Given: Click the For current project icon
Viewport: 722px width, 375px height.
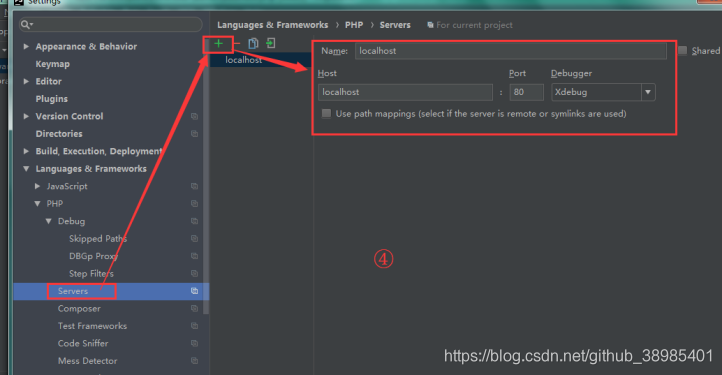Looking at the screenshot, I should (430, 25).
